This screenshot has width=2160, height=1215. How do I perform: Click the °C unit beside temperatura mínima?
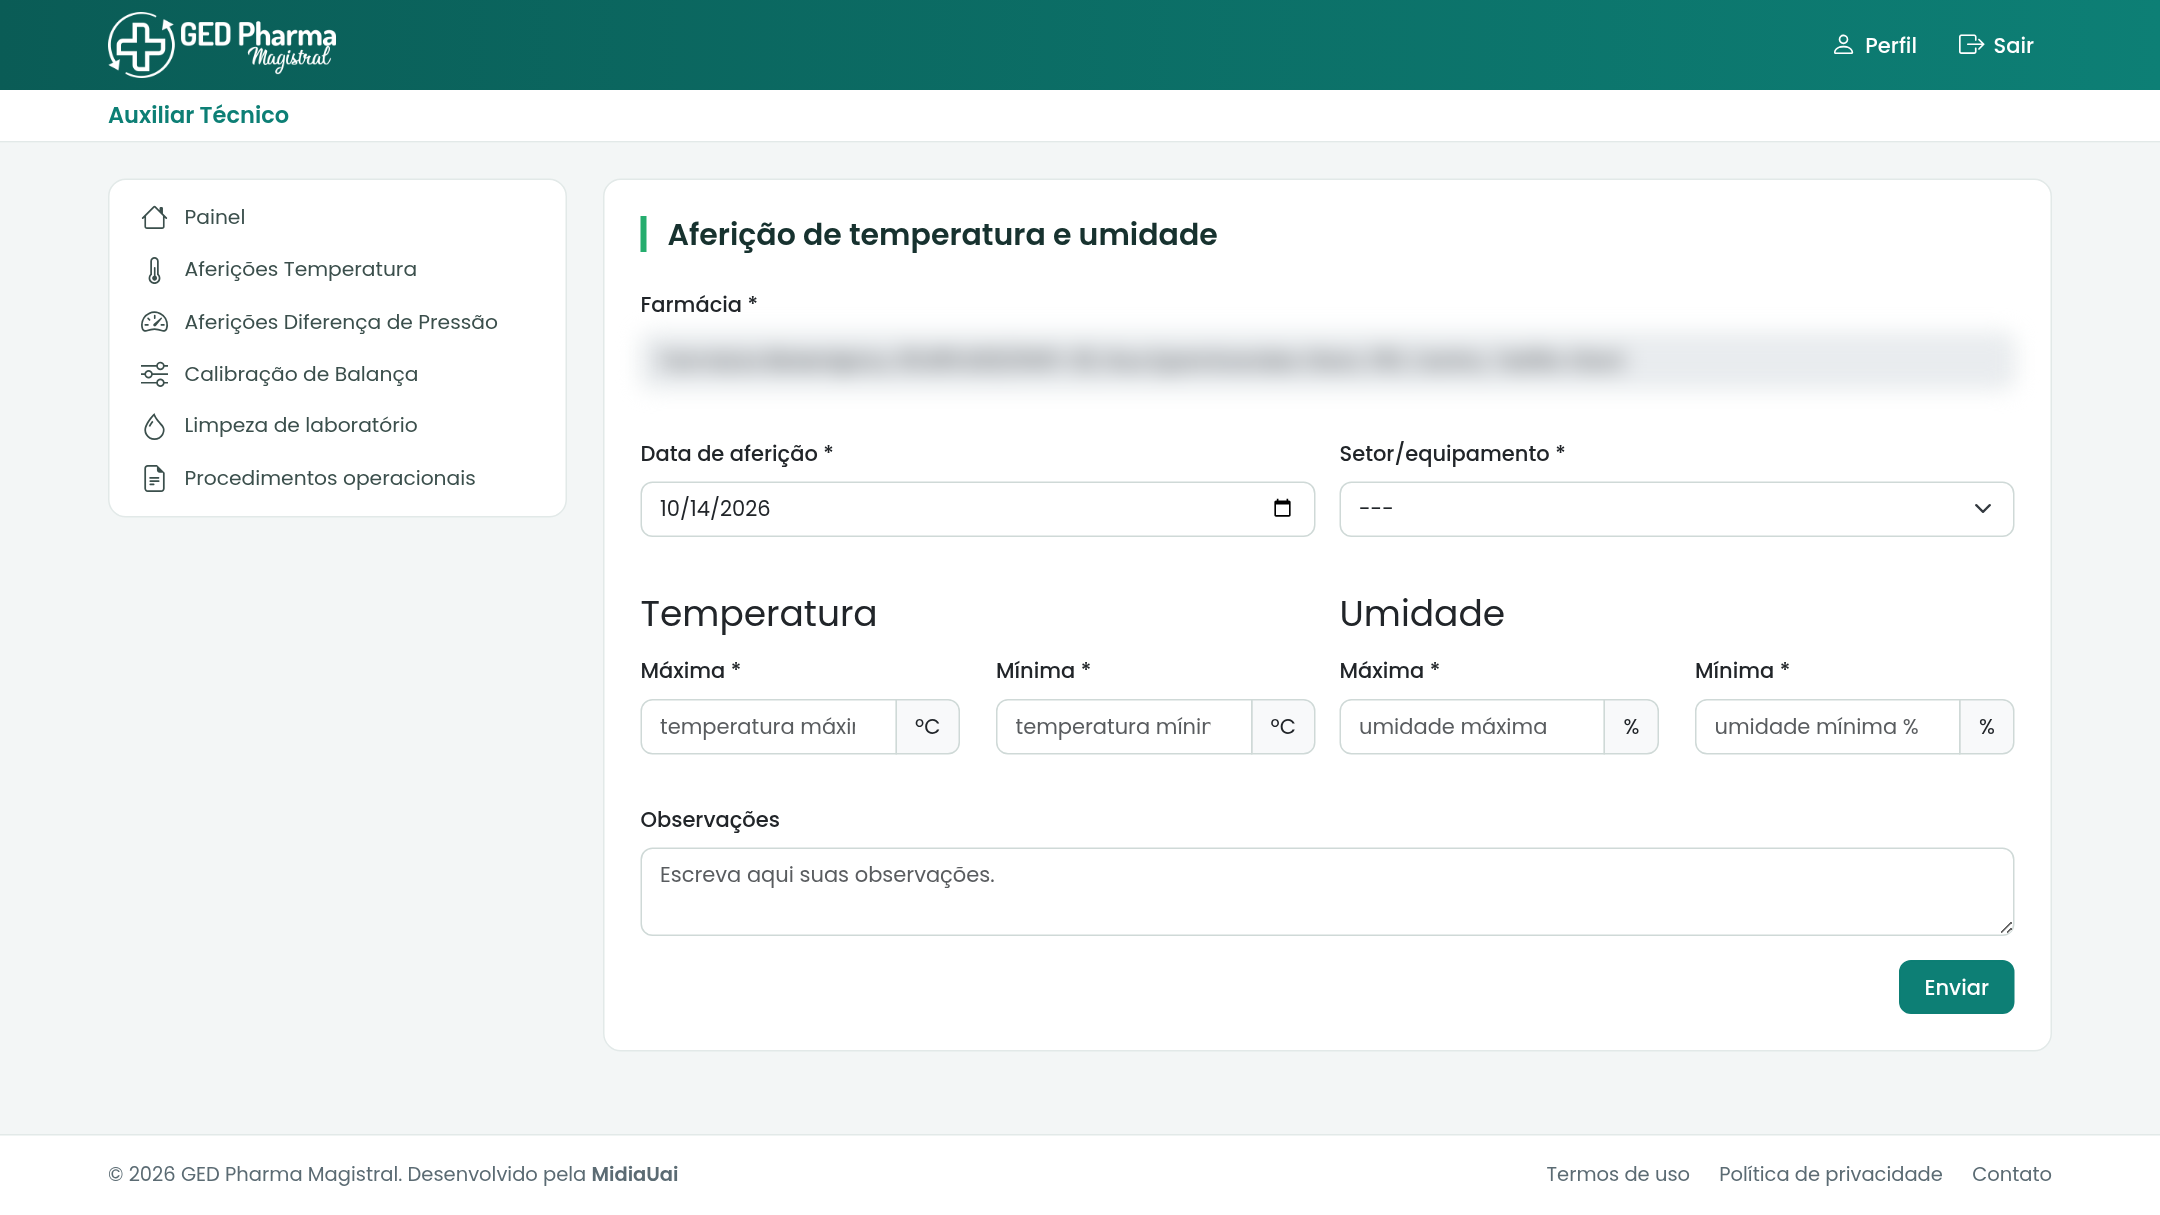(1283, 727)
